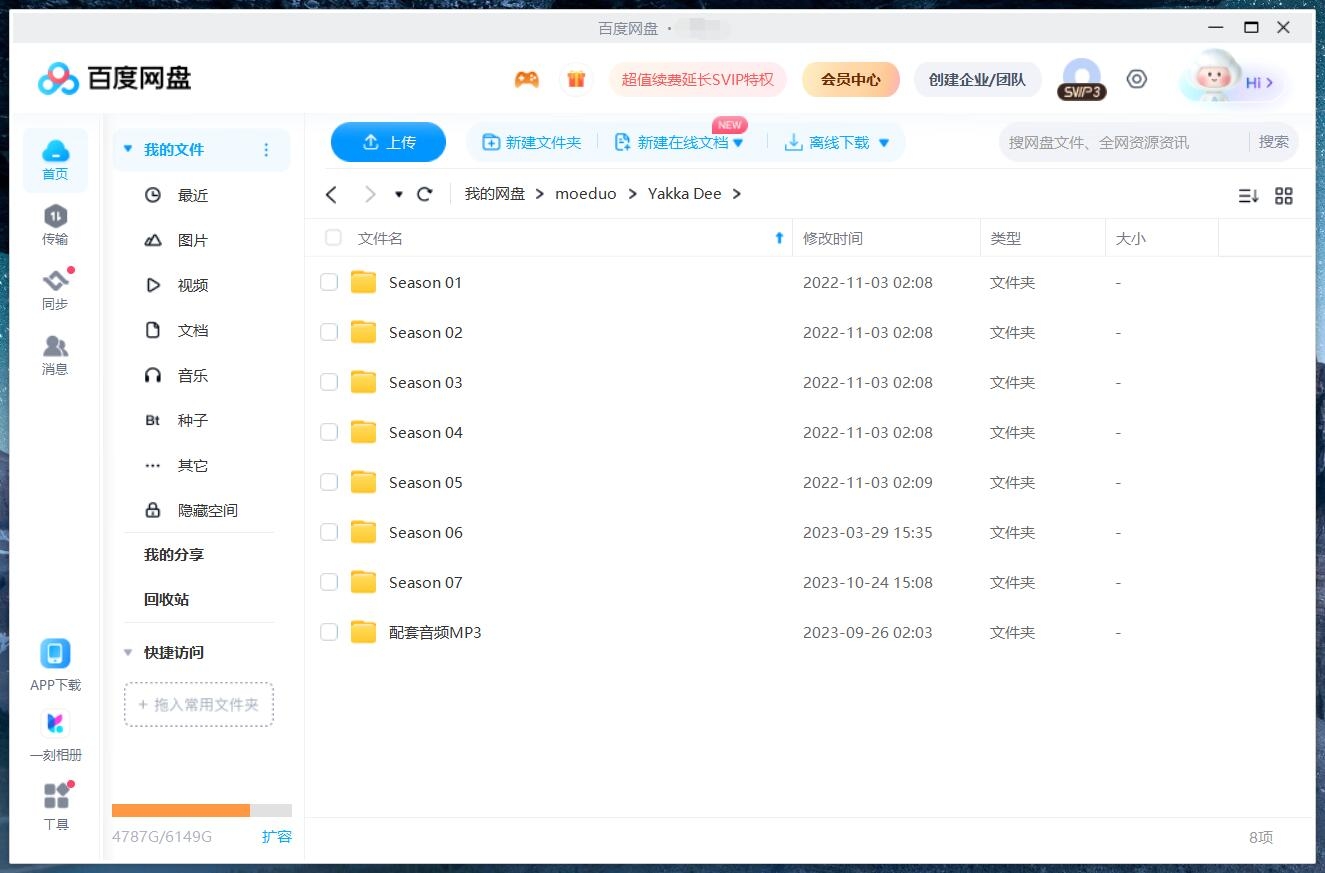
Task: Switch to grid view layout
Action: click(x=1284, y=196)
